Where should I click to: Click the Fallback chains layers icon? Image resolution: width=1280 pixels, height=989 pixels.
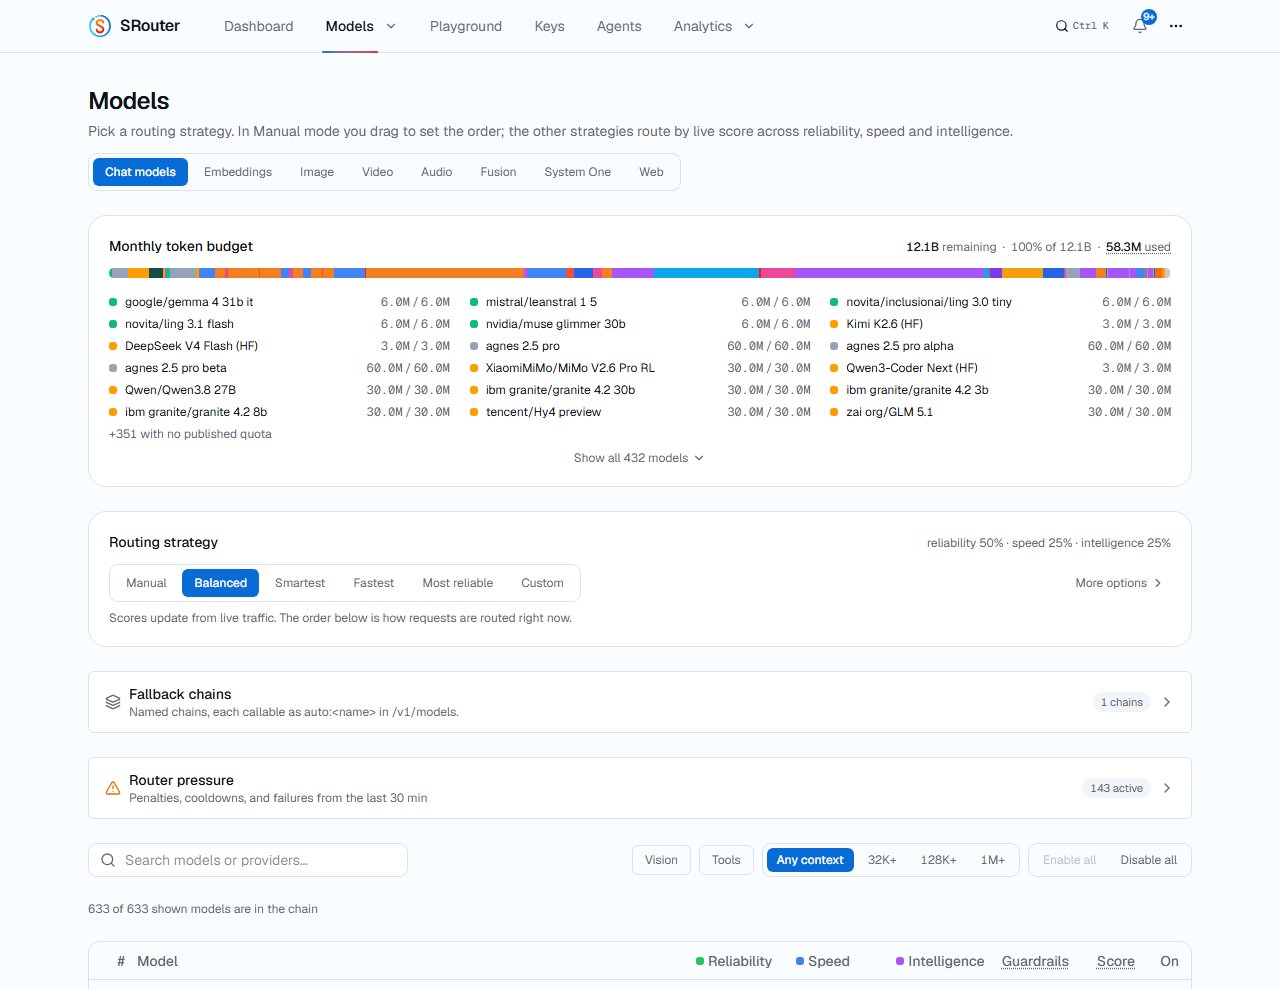coord(113,702)
